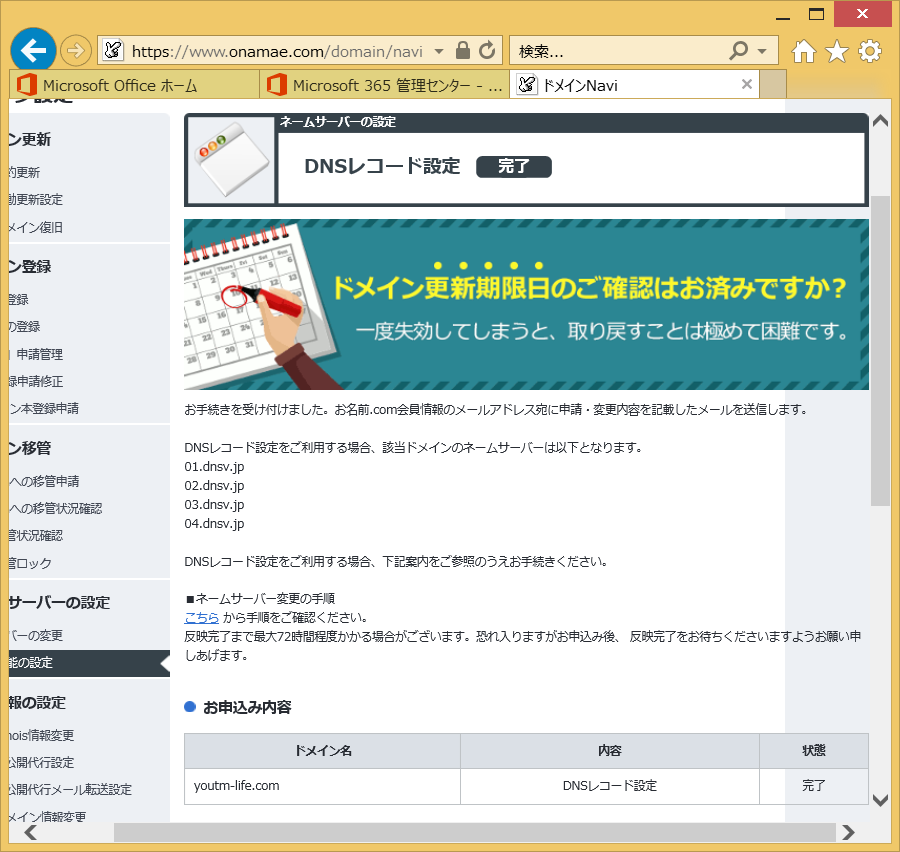Click the site favicon in address bar
Viewport: 900px width, 852px height.
point(113,51)
